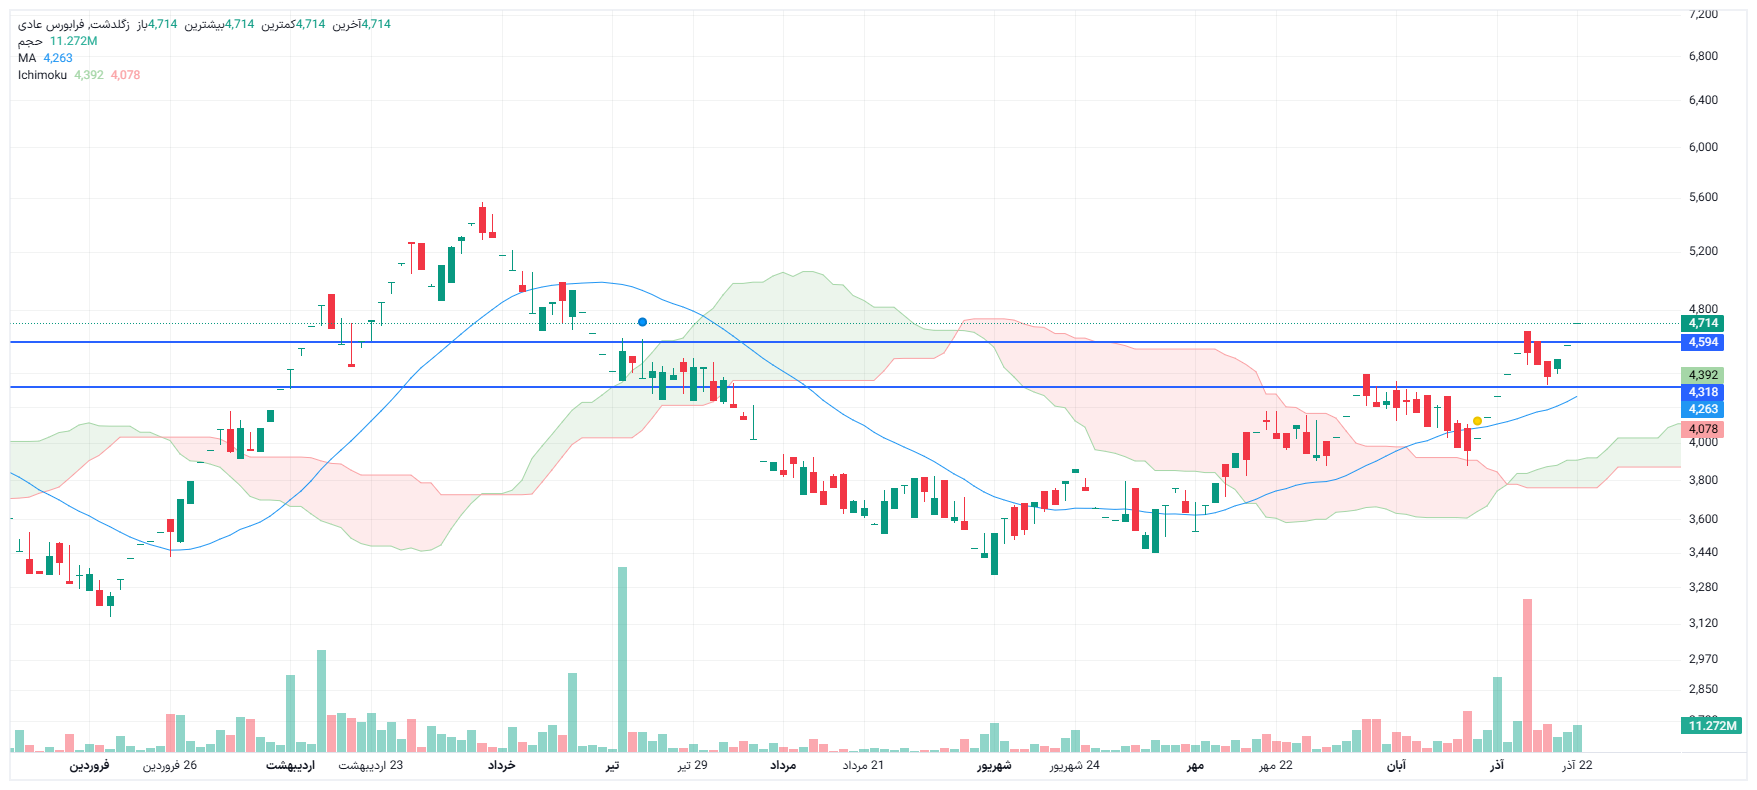Click the 6,000 level on price axis

pyautogui.click(x=1702, y=147)
